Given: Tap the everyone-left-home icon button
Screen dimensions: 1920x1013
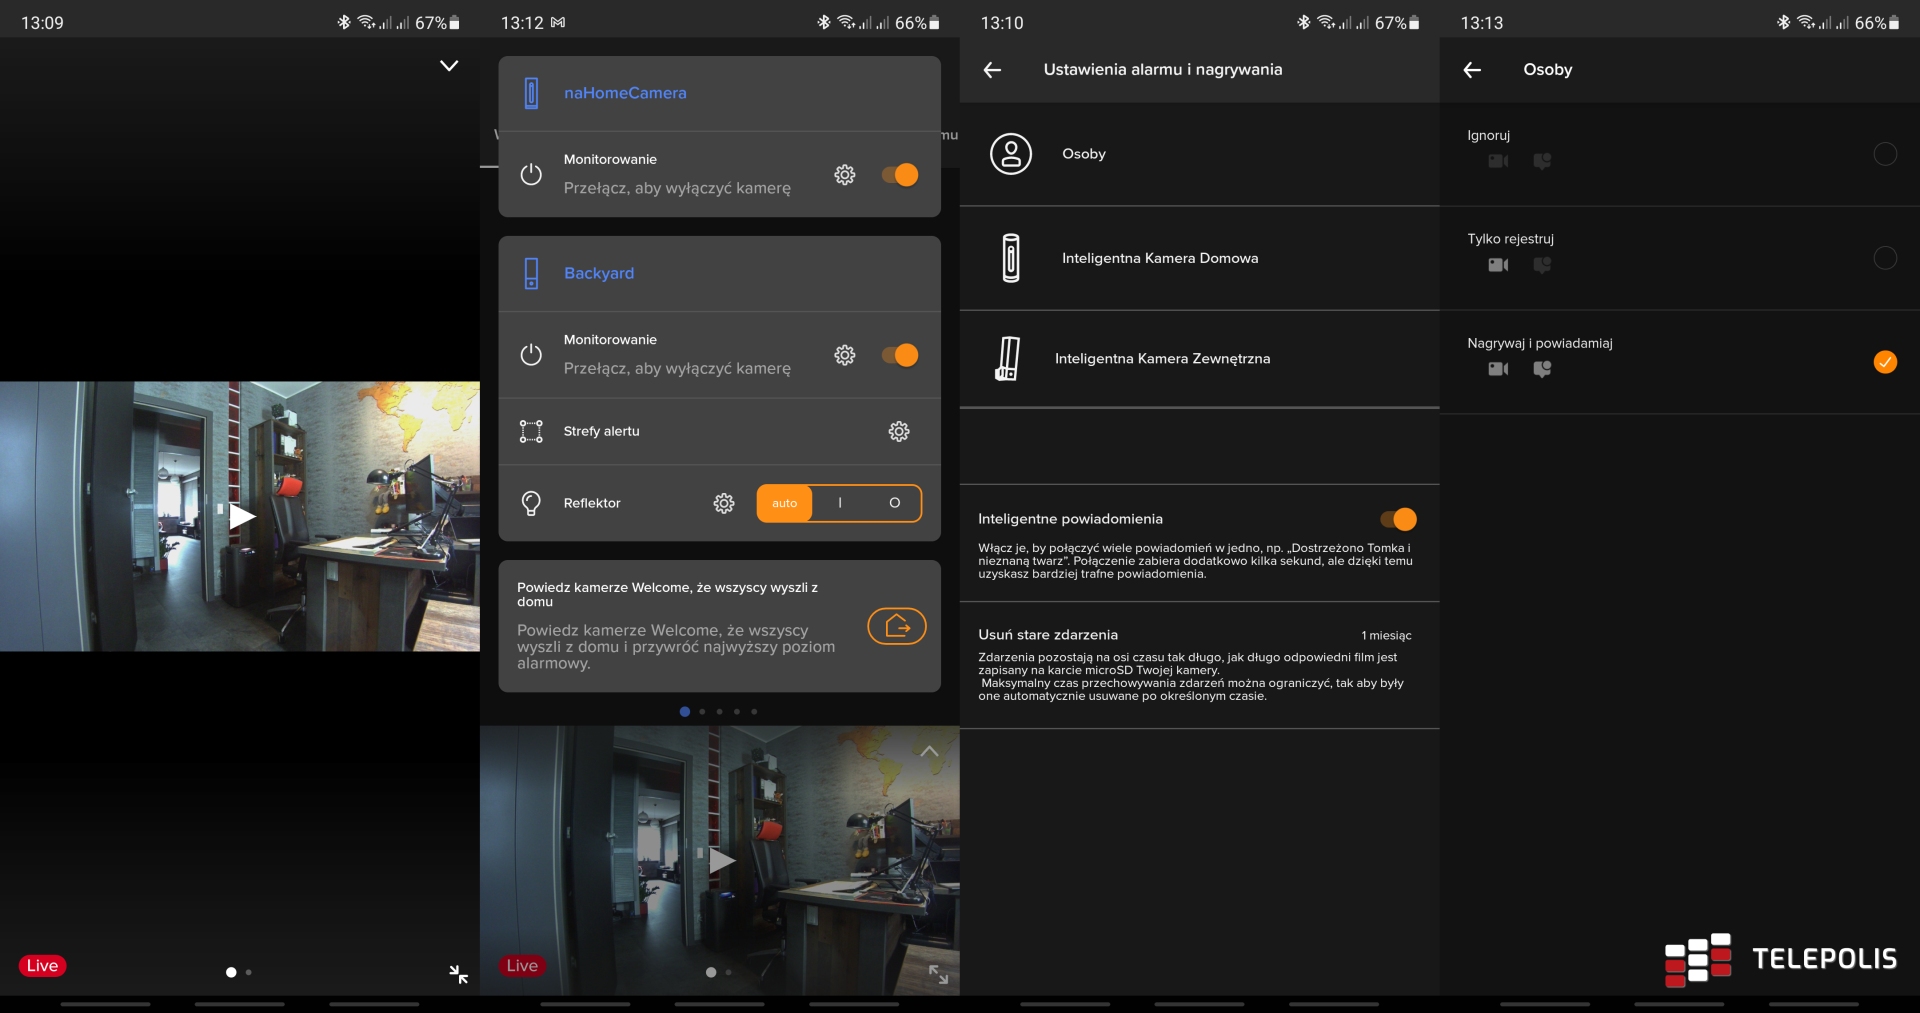Looking at the screenshot, I should pyautogui.click(x=896, y=626).
